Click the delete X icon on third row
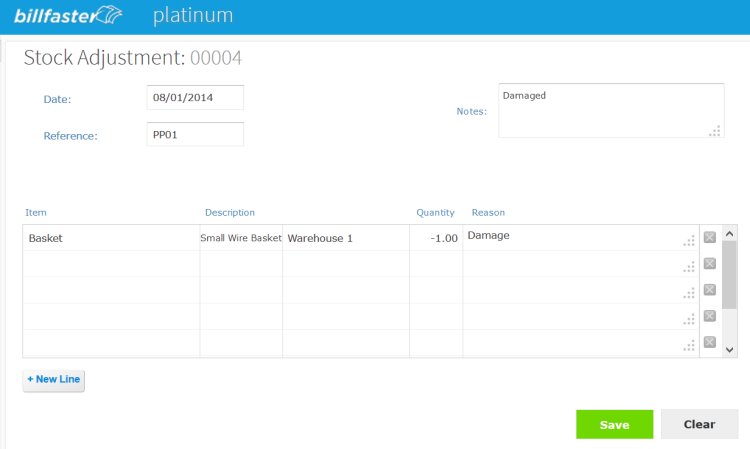Screen dimensions: 750x449 (x=709, y=290)
